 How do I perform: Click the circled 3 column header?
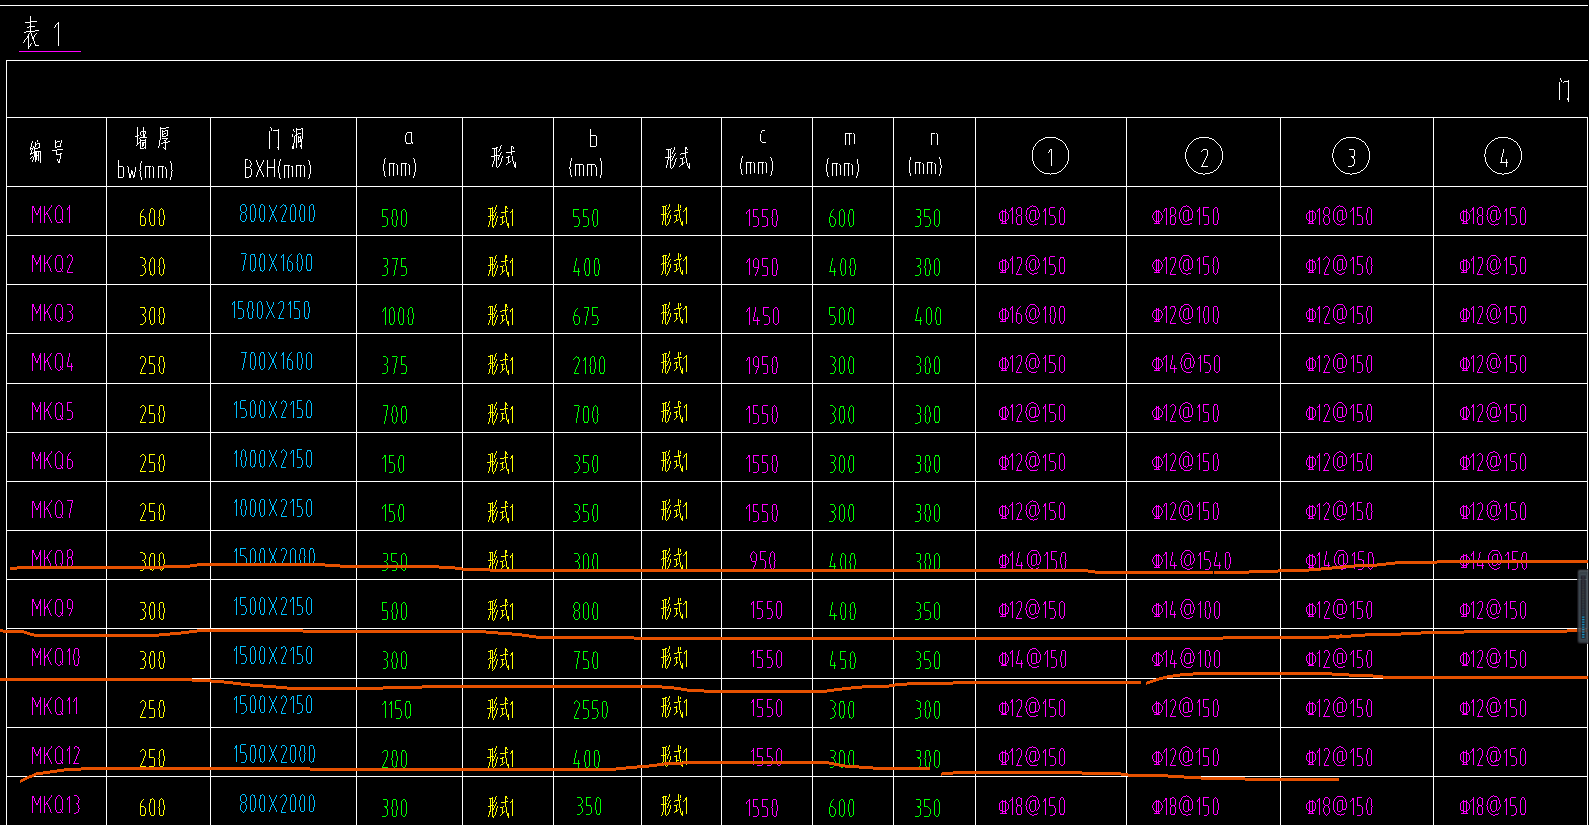coord(1351,156)
